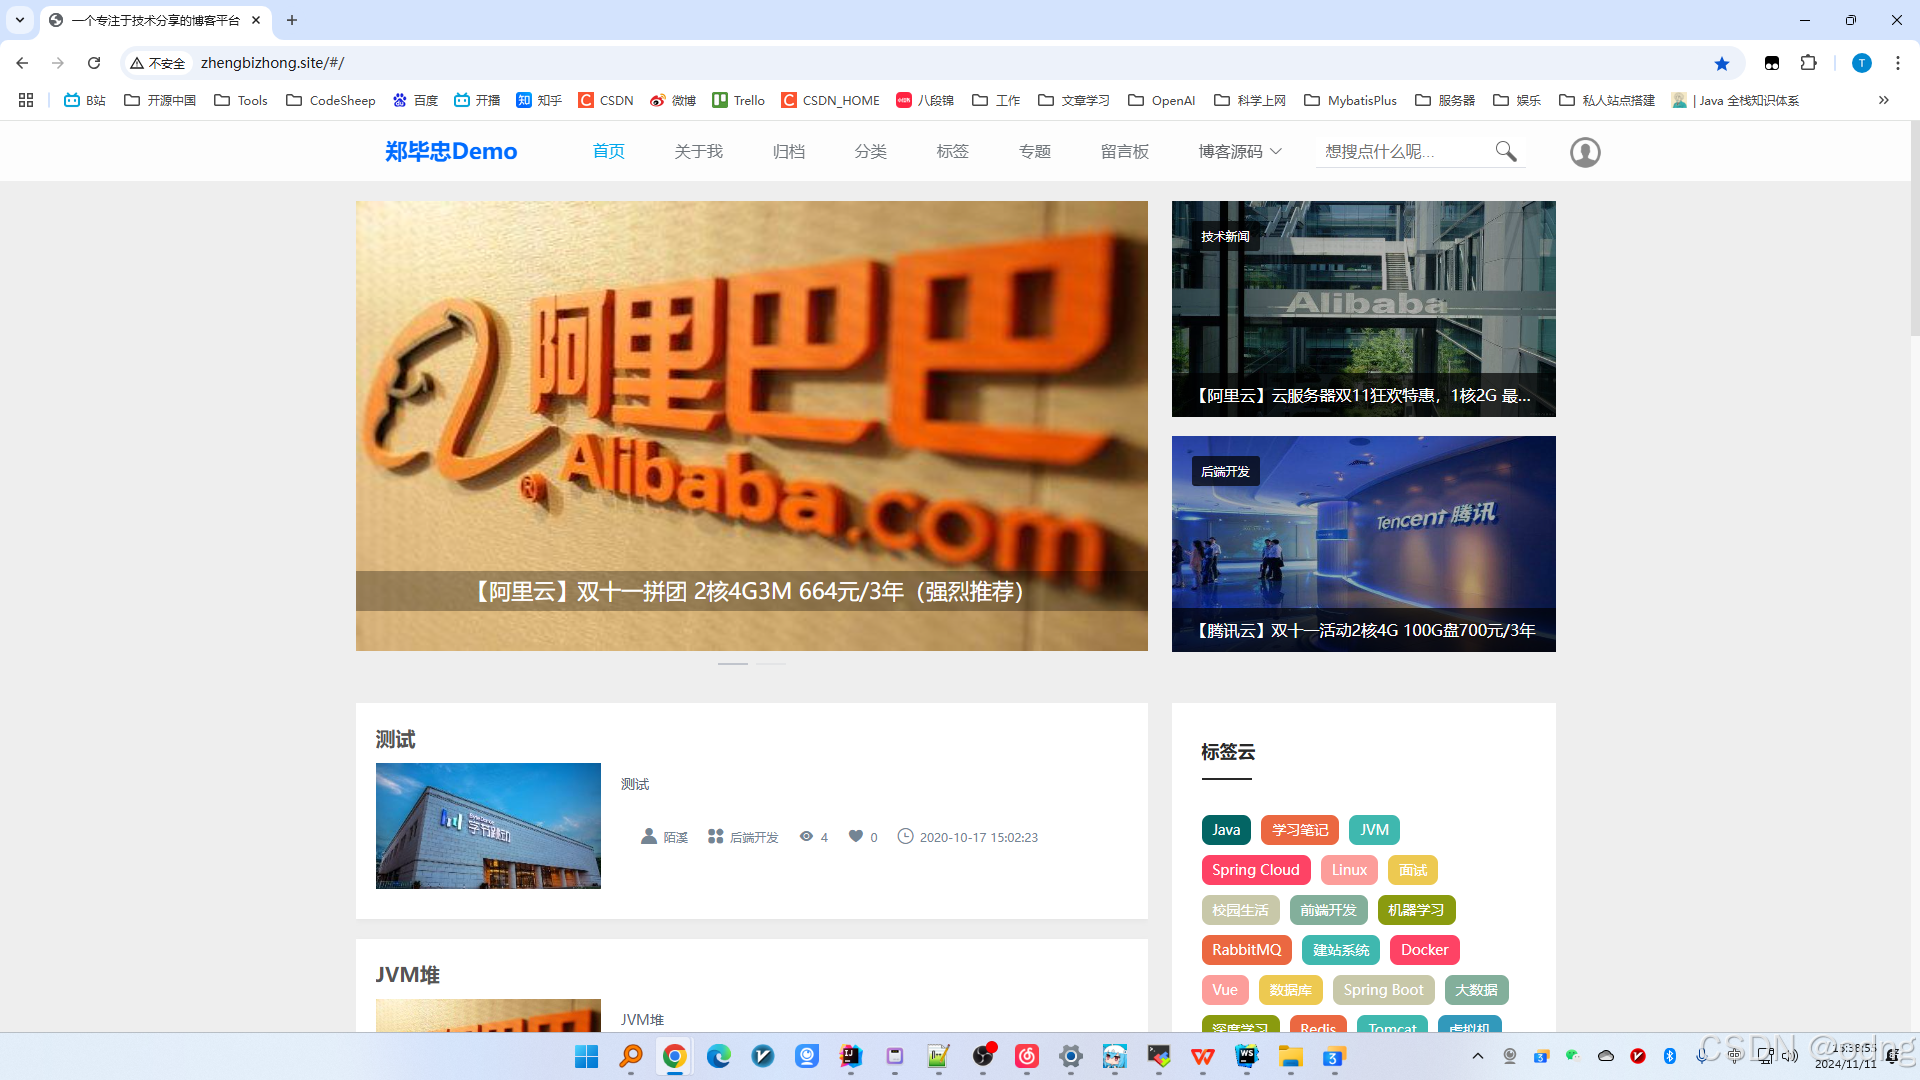Open the Windows Start button in taskbar
This screenshot has width=1920, height=1080.
(x=587, y=1056)
